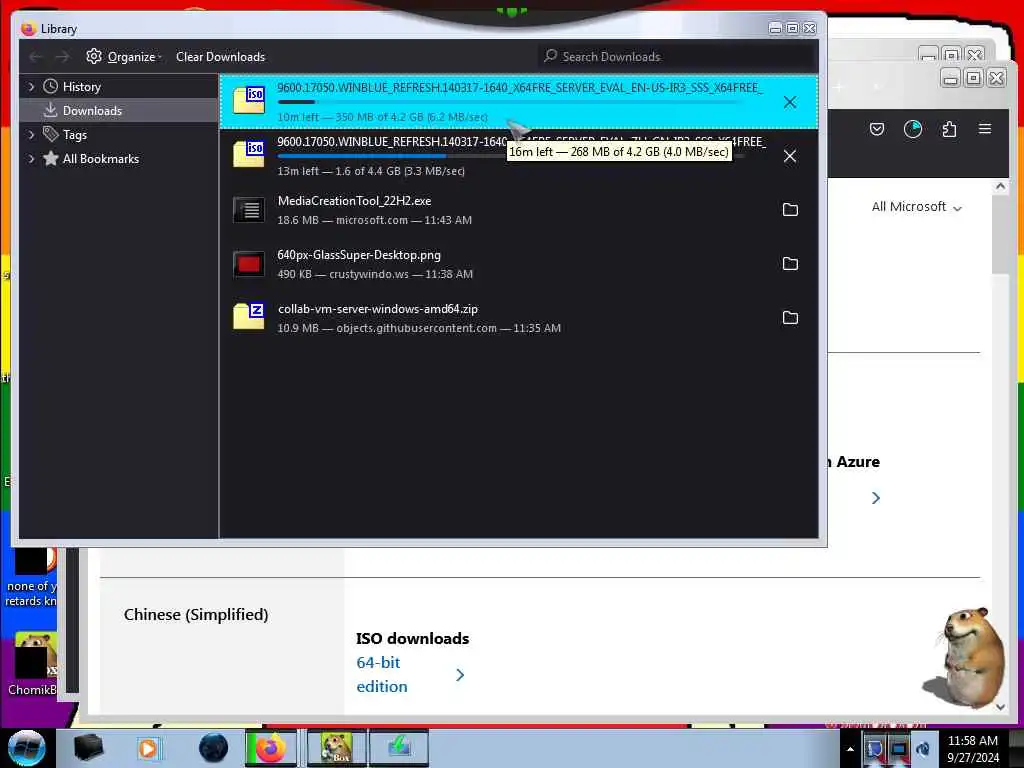Viewport: 1024px width, 768px height.
Task: Open the All Microsoft dropdown
Action: 916,207
